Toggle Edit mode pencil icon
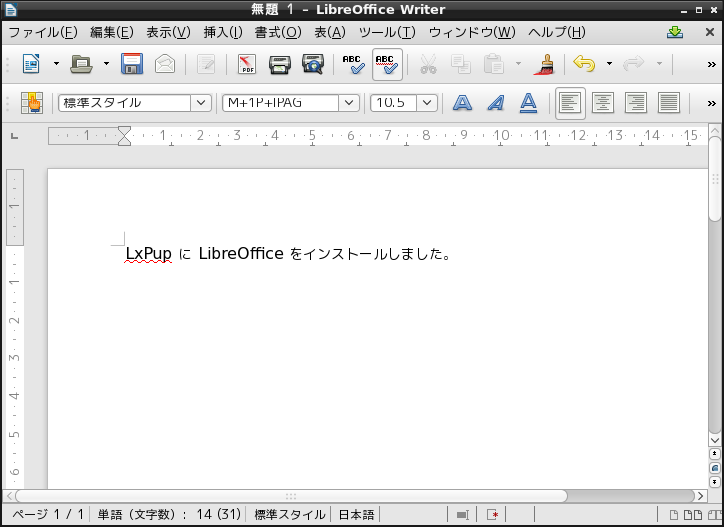The image size is (724, 527). click(x=206, y=64)
